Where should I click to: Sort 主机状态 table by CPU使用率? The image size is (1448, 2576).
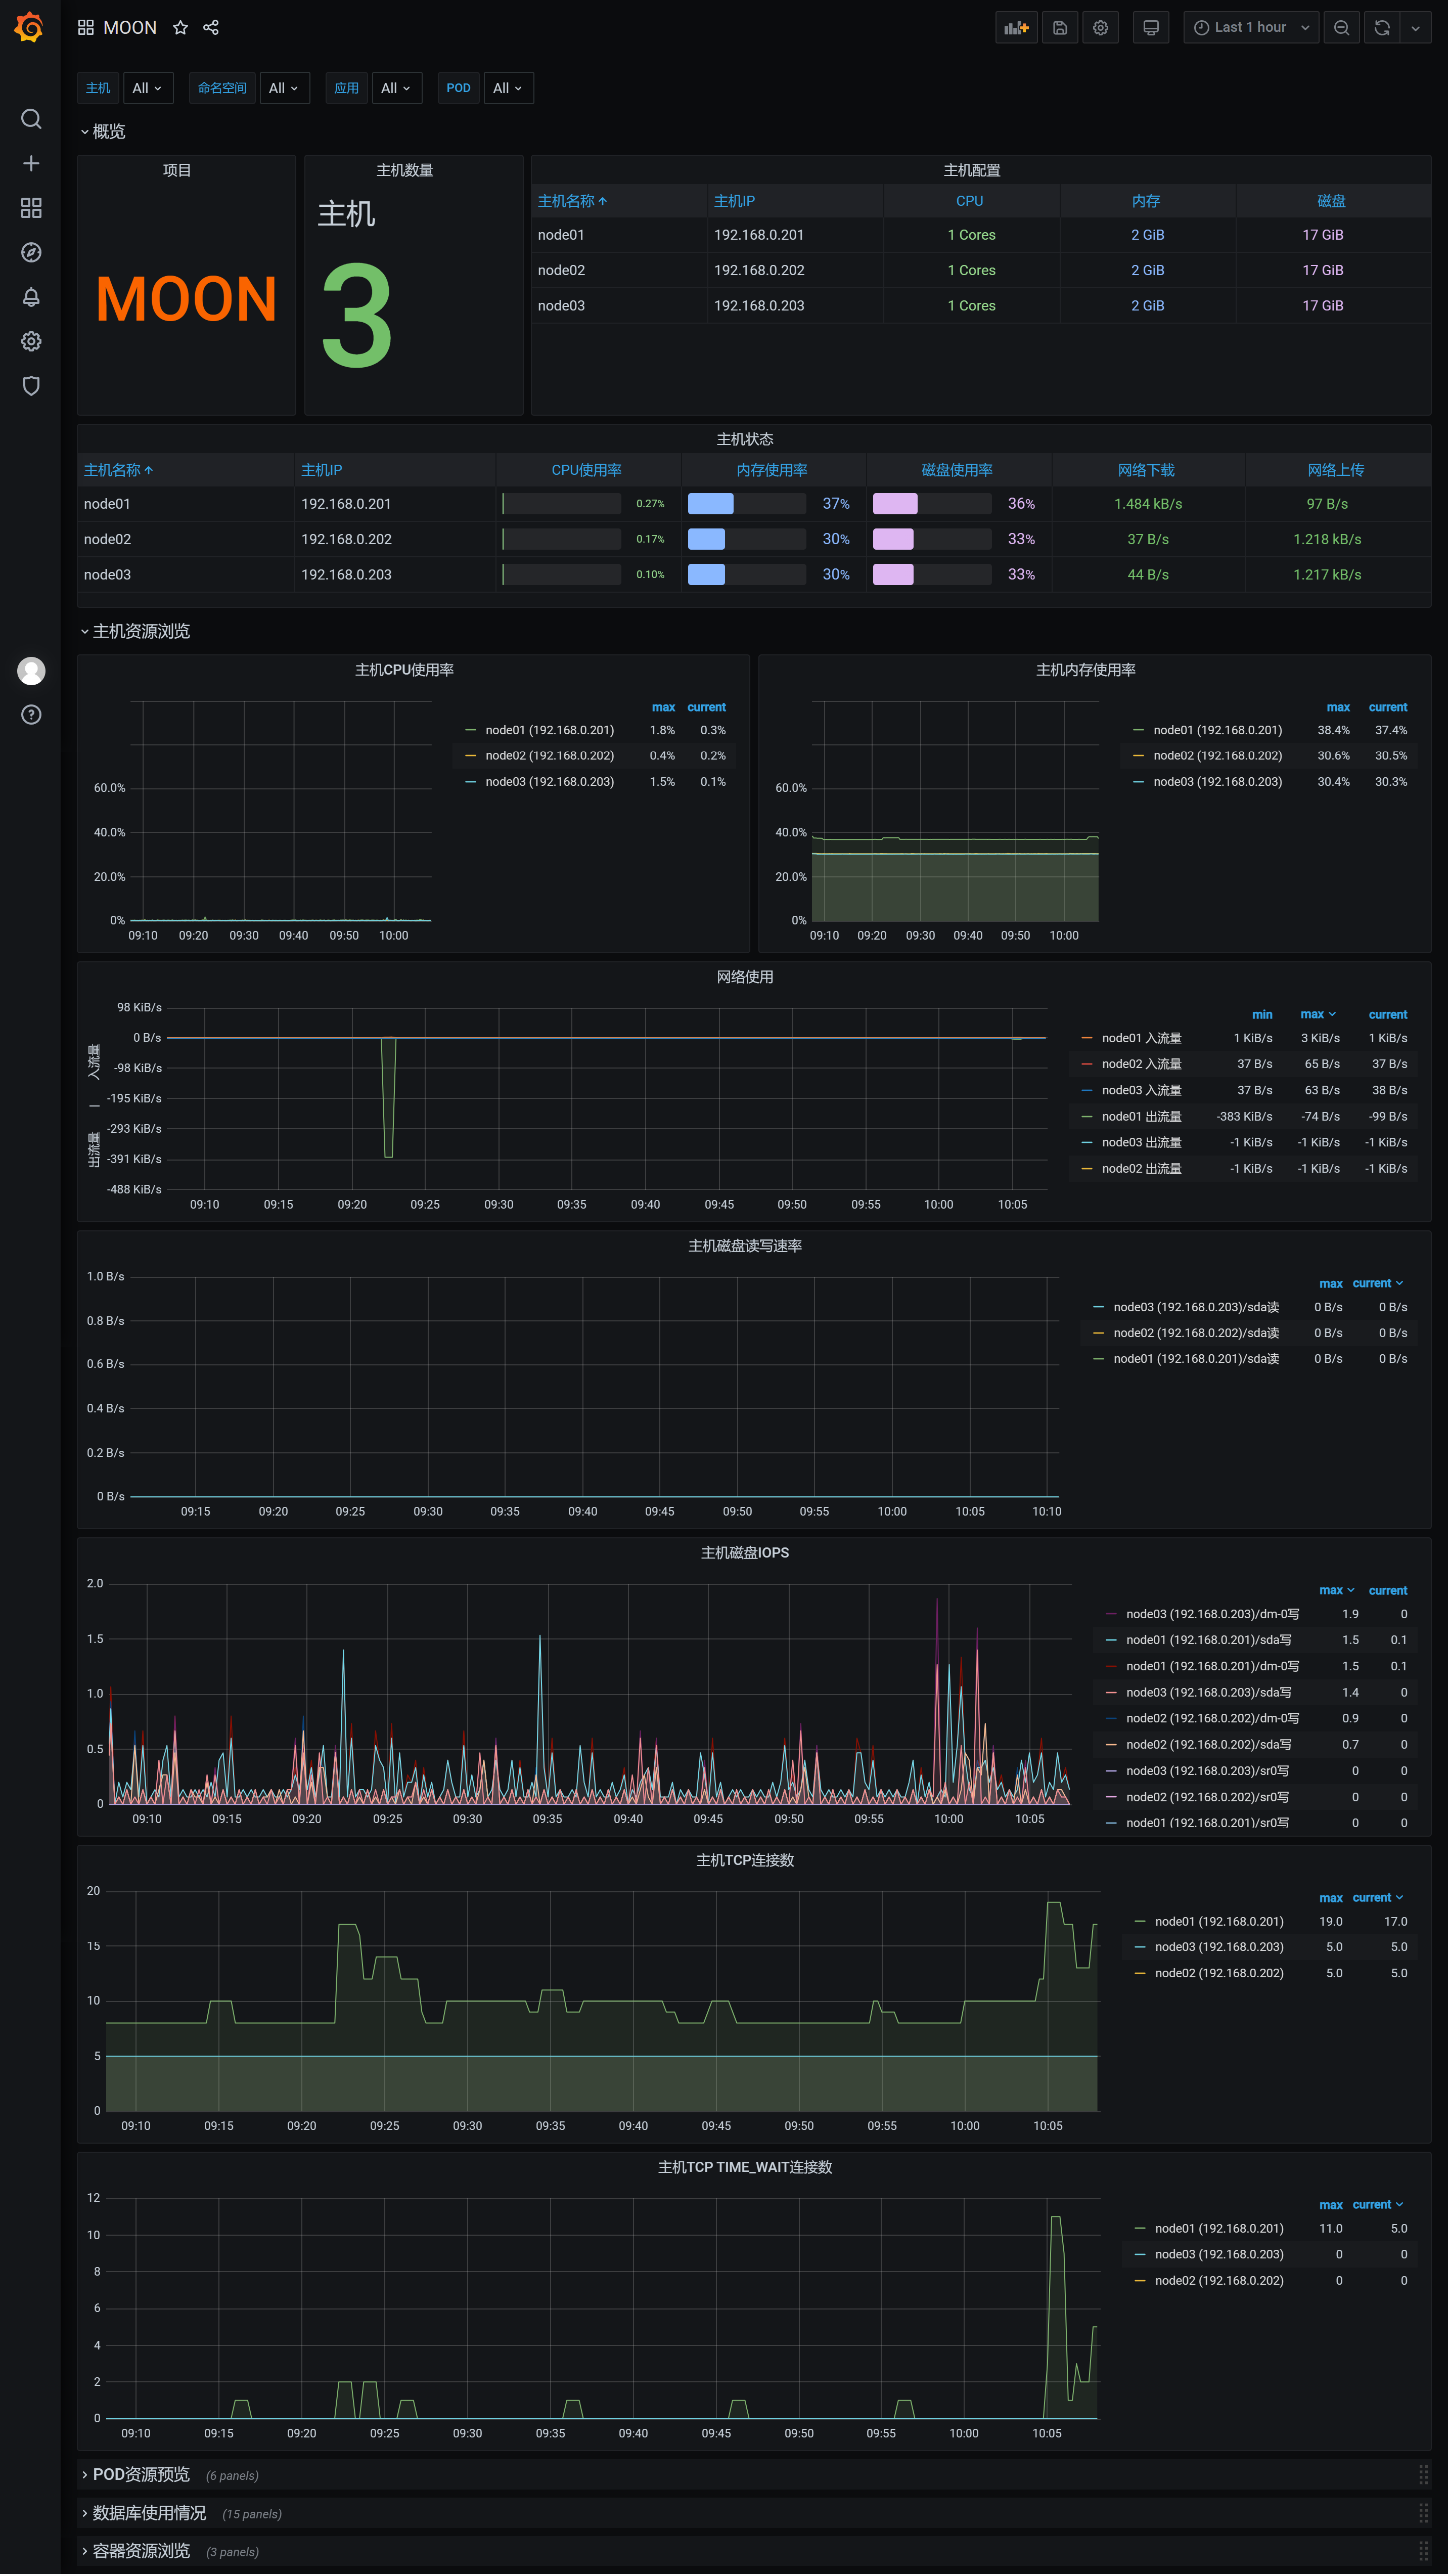586,470
